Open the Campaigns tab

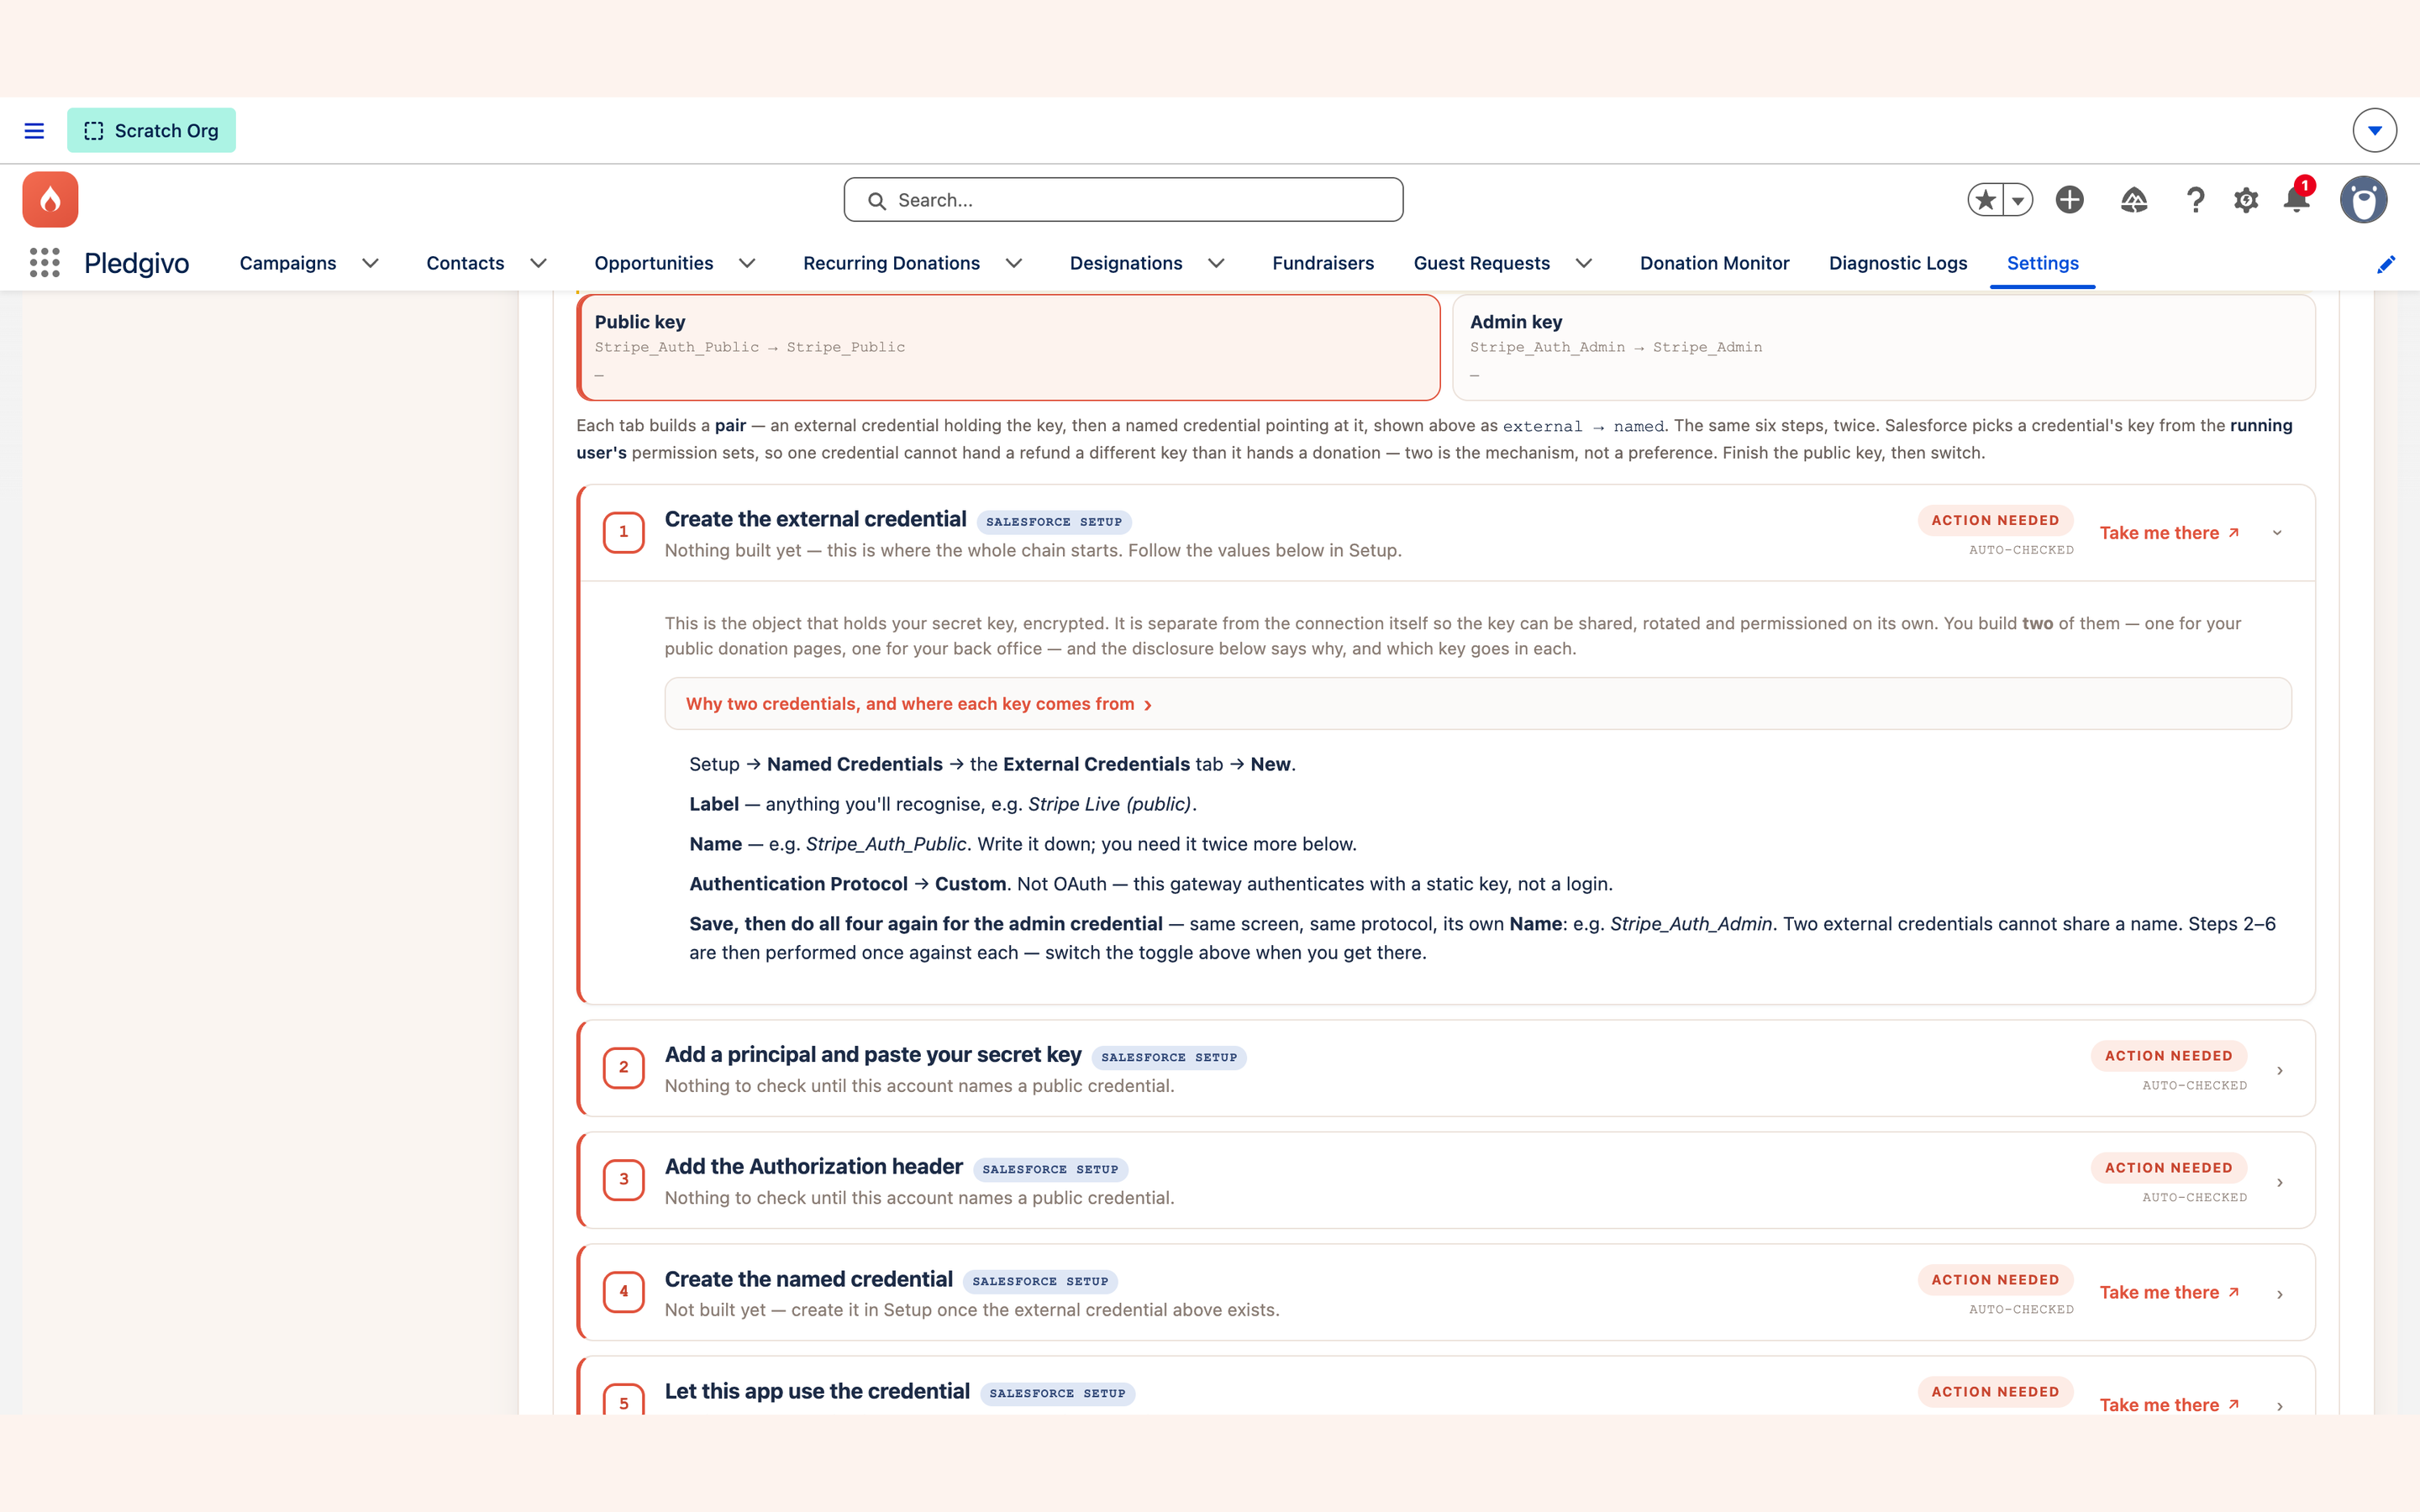(288, 263)
